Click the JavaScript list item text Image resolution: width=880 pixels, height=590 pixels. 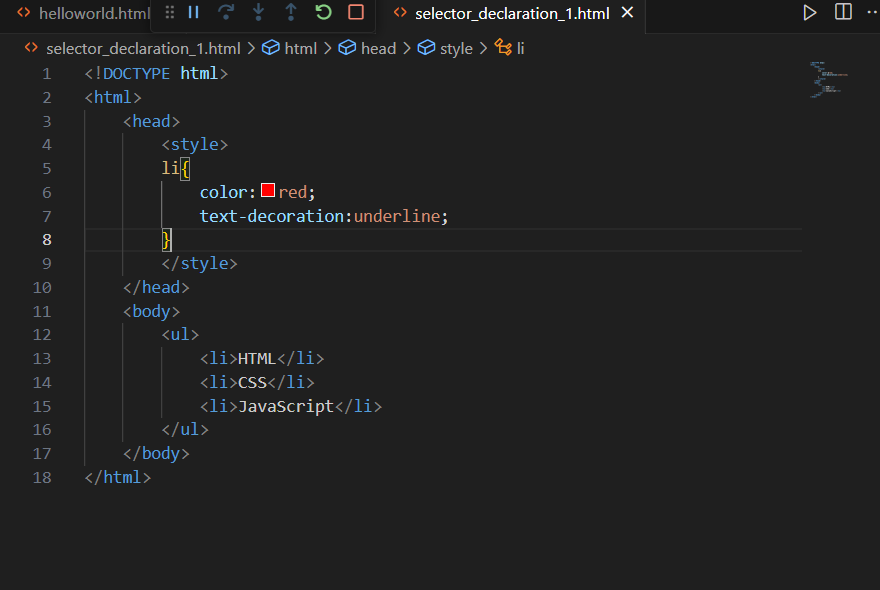286,406
